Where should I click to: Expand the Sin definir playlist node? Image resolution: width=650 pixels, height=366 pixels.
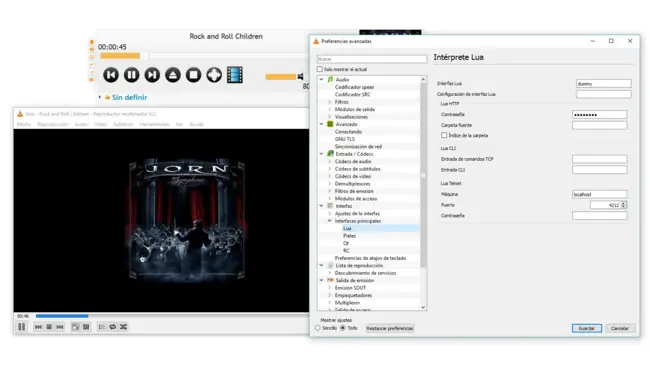pos(99,97)
